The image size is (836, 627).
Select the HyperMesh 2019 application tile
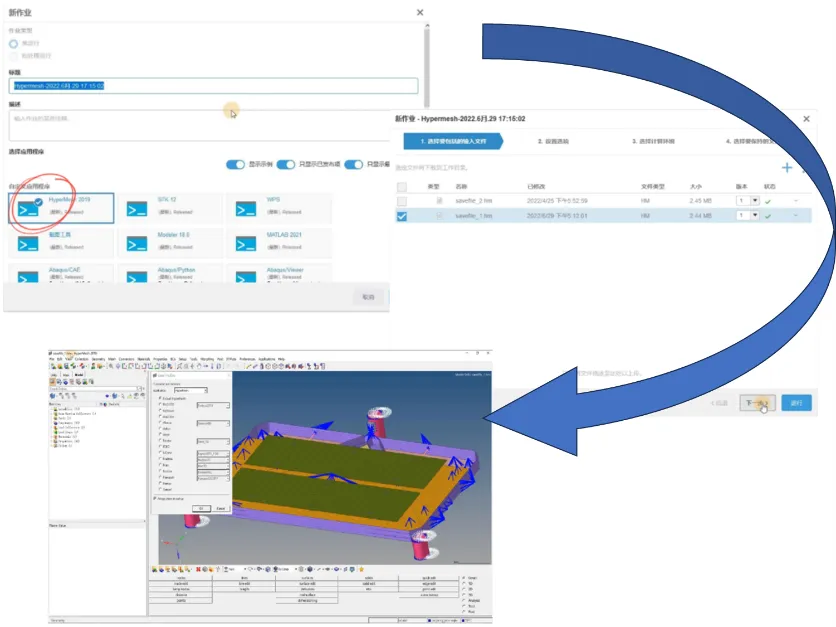click(62, 208)
